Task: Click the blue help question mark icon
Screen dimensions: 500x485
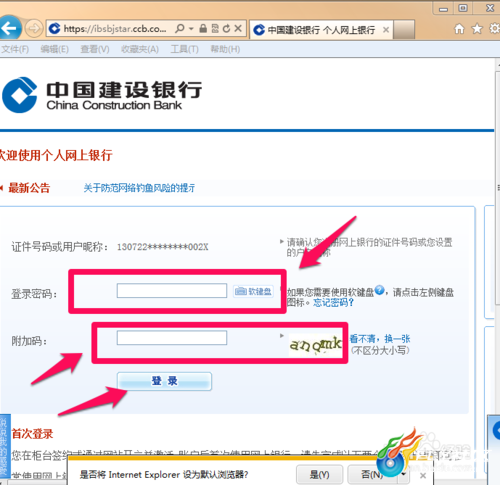Action: 379,290
